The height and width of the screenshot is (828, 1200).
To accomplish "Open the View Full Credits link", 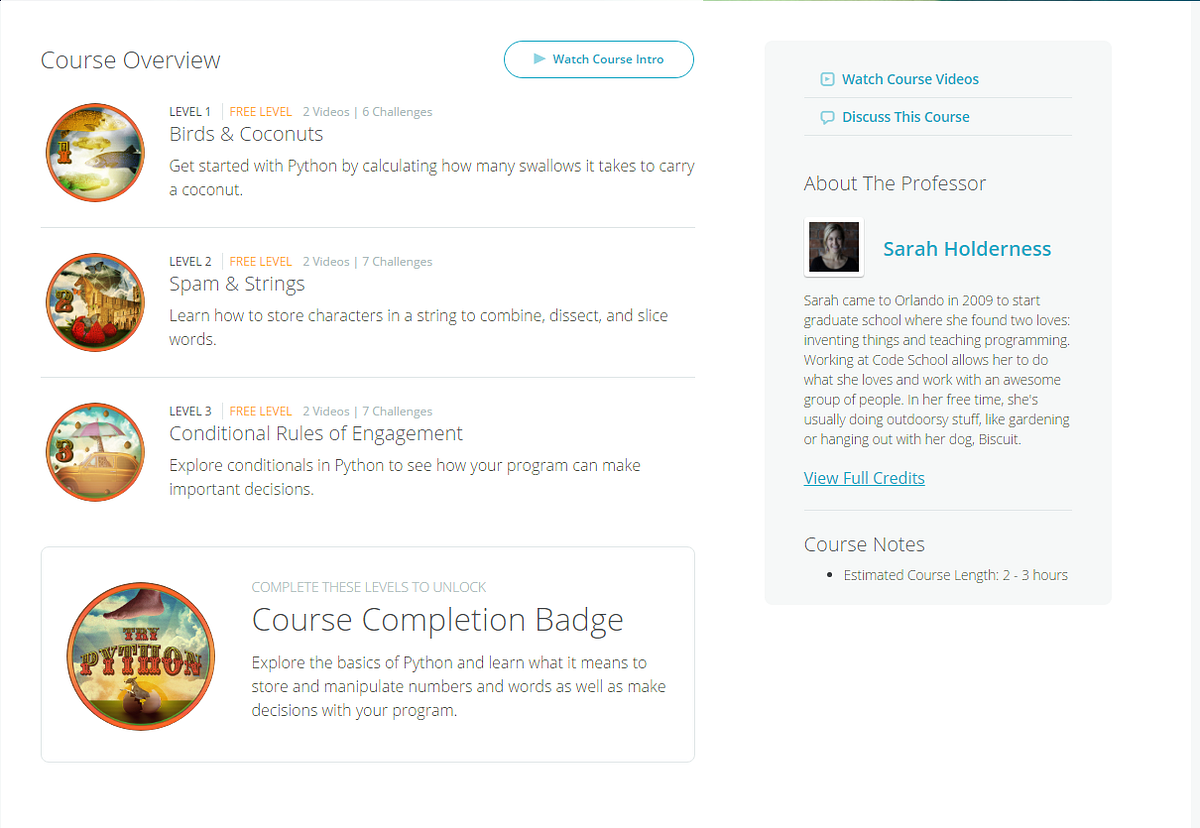I will pyautogui.click(x=864, y=478).
